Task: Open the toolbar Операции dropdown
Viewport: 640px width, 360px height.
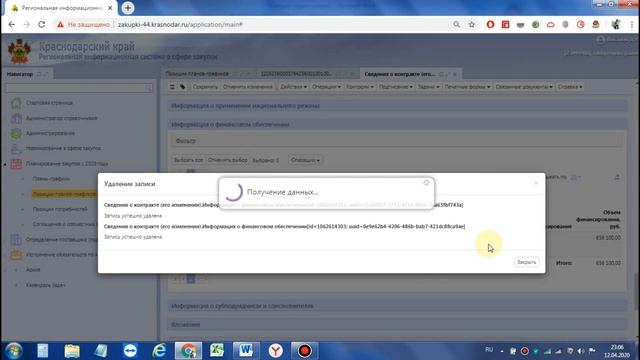Action: click(x=326, y=87)
